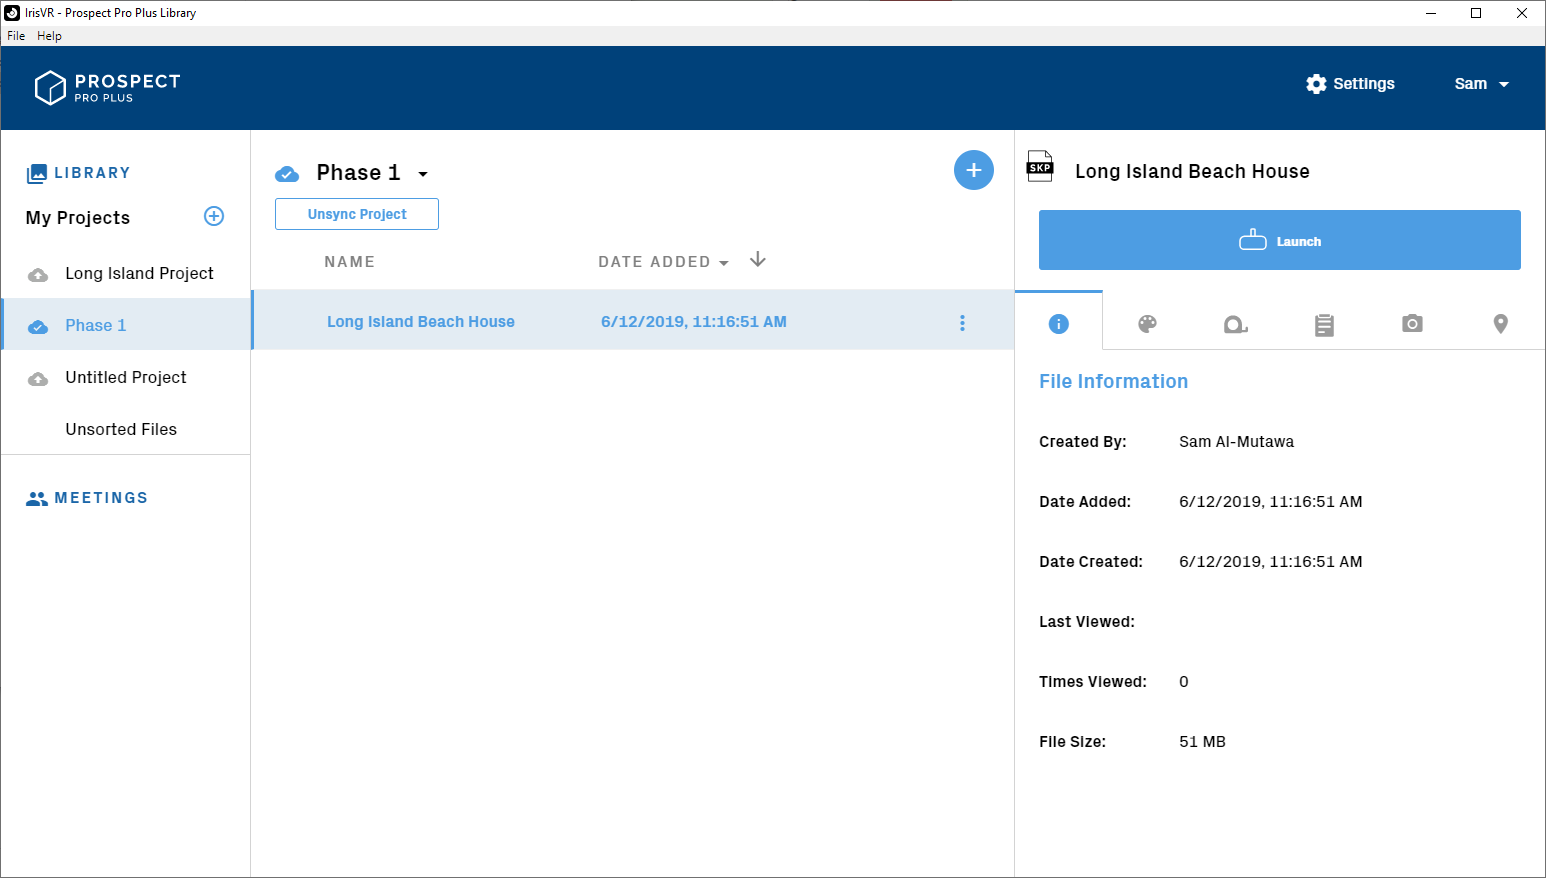Screen dimensions: 1546x878
Task: Open more options for Long Island Beach House
Action: point(963,322)
